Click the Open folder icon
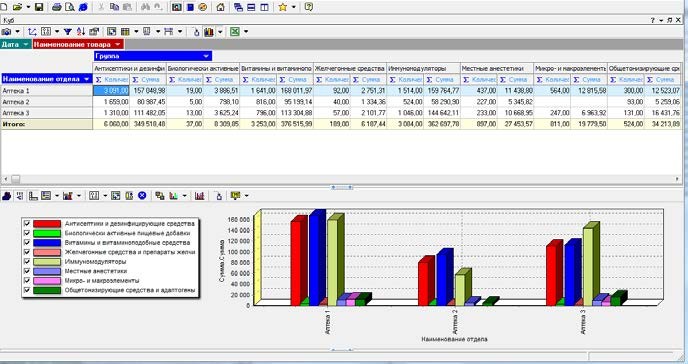Image resolution: width=688 pixels, height=364 pixels. coord(18,7)
